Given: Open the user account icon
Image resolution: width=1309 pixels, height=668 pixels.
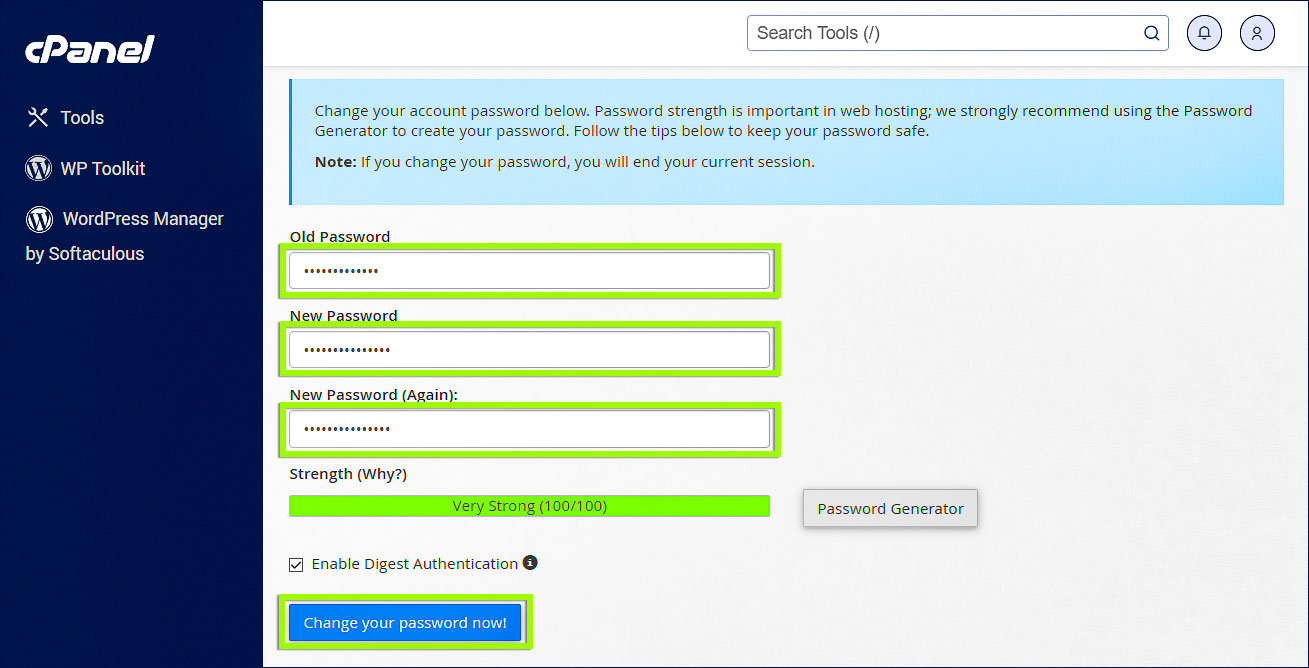Looking at the screenshot, I should (x=1257, y=33).
